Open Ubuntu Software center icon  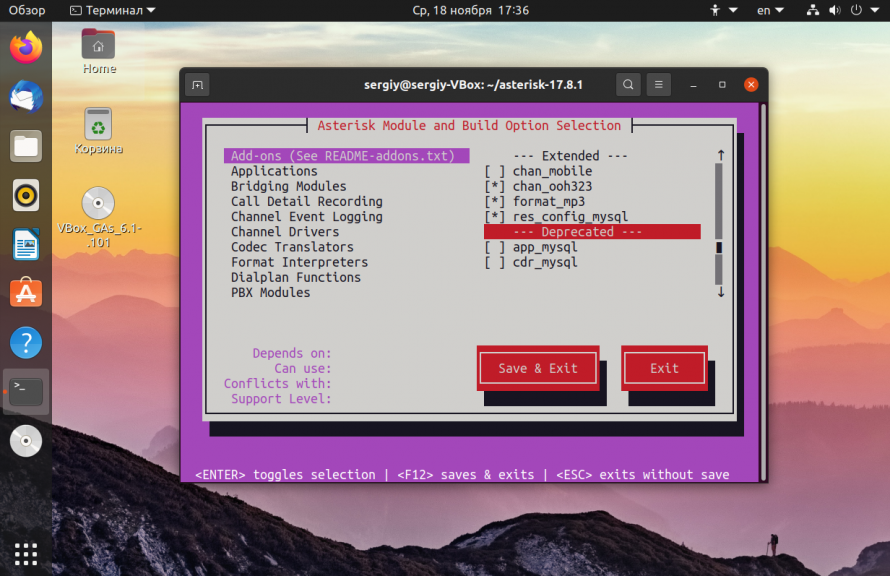(x=26, y=293)
